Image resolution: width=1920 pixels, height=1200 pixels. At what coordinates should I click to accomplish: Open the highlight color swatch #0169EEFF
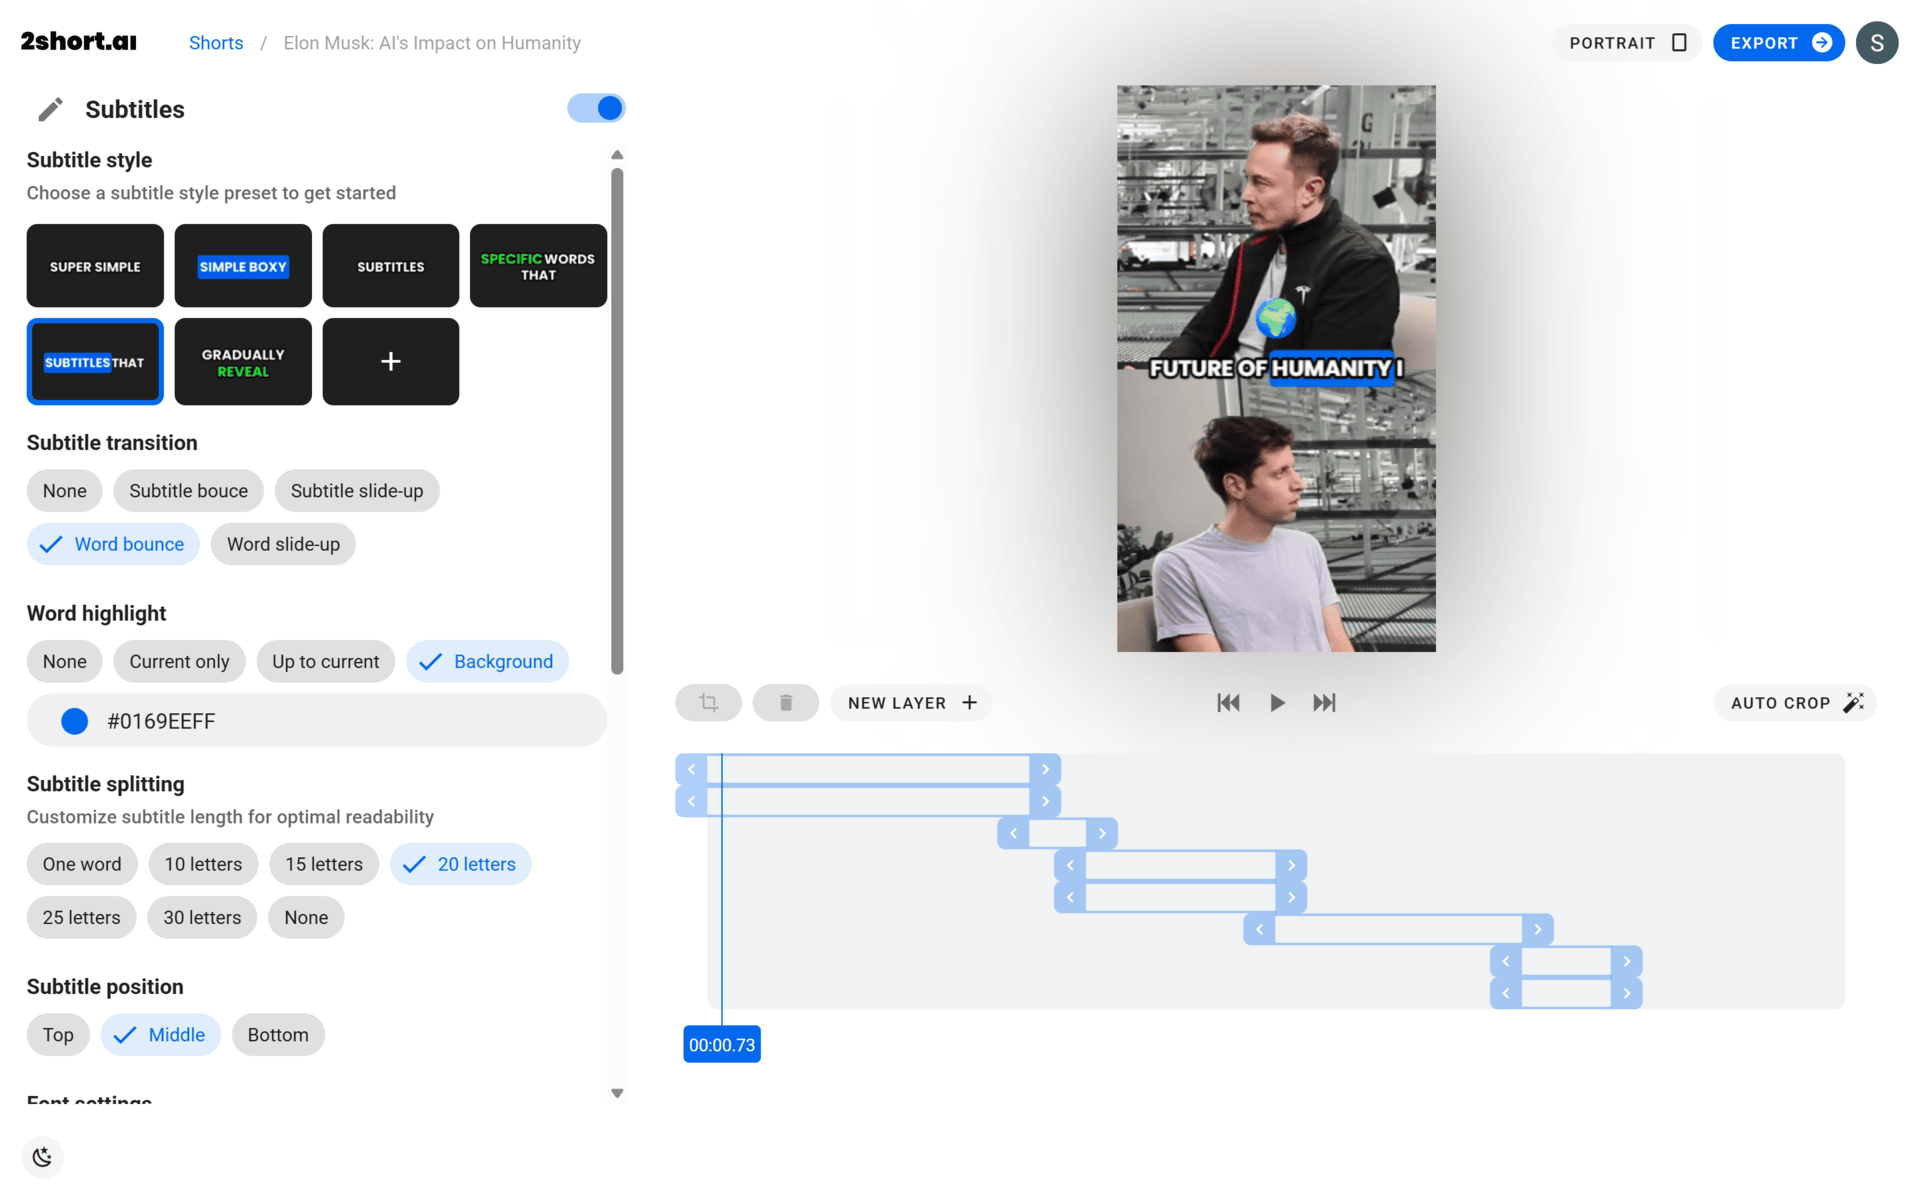tap(74, 720)
